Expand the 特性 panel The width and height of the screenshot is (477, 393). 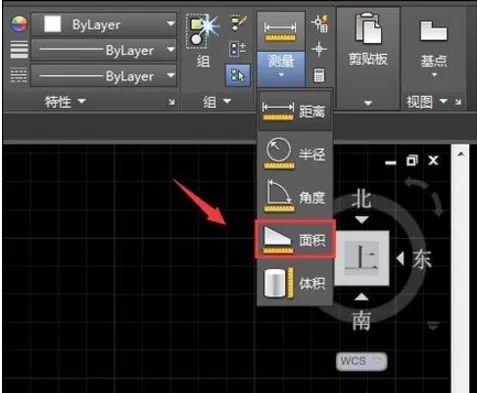pyautogui.click(x=65, y=101)
